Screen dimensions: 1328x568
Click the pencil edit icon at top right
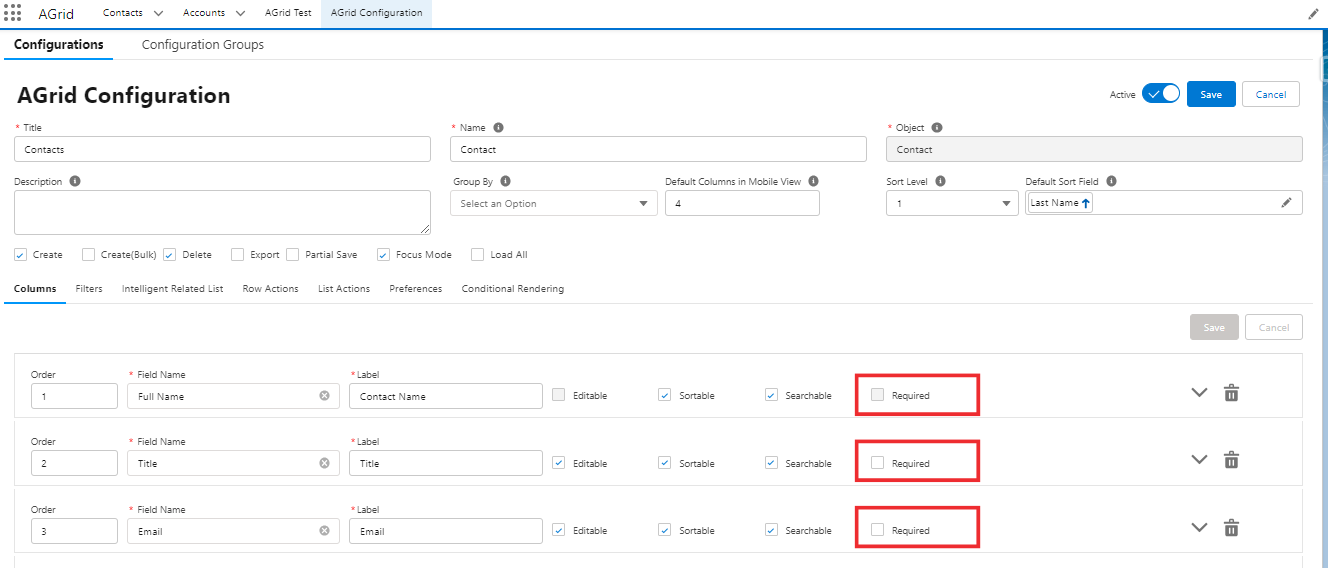[1313, 14]
